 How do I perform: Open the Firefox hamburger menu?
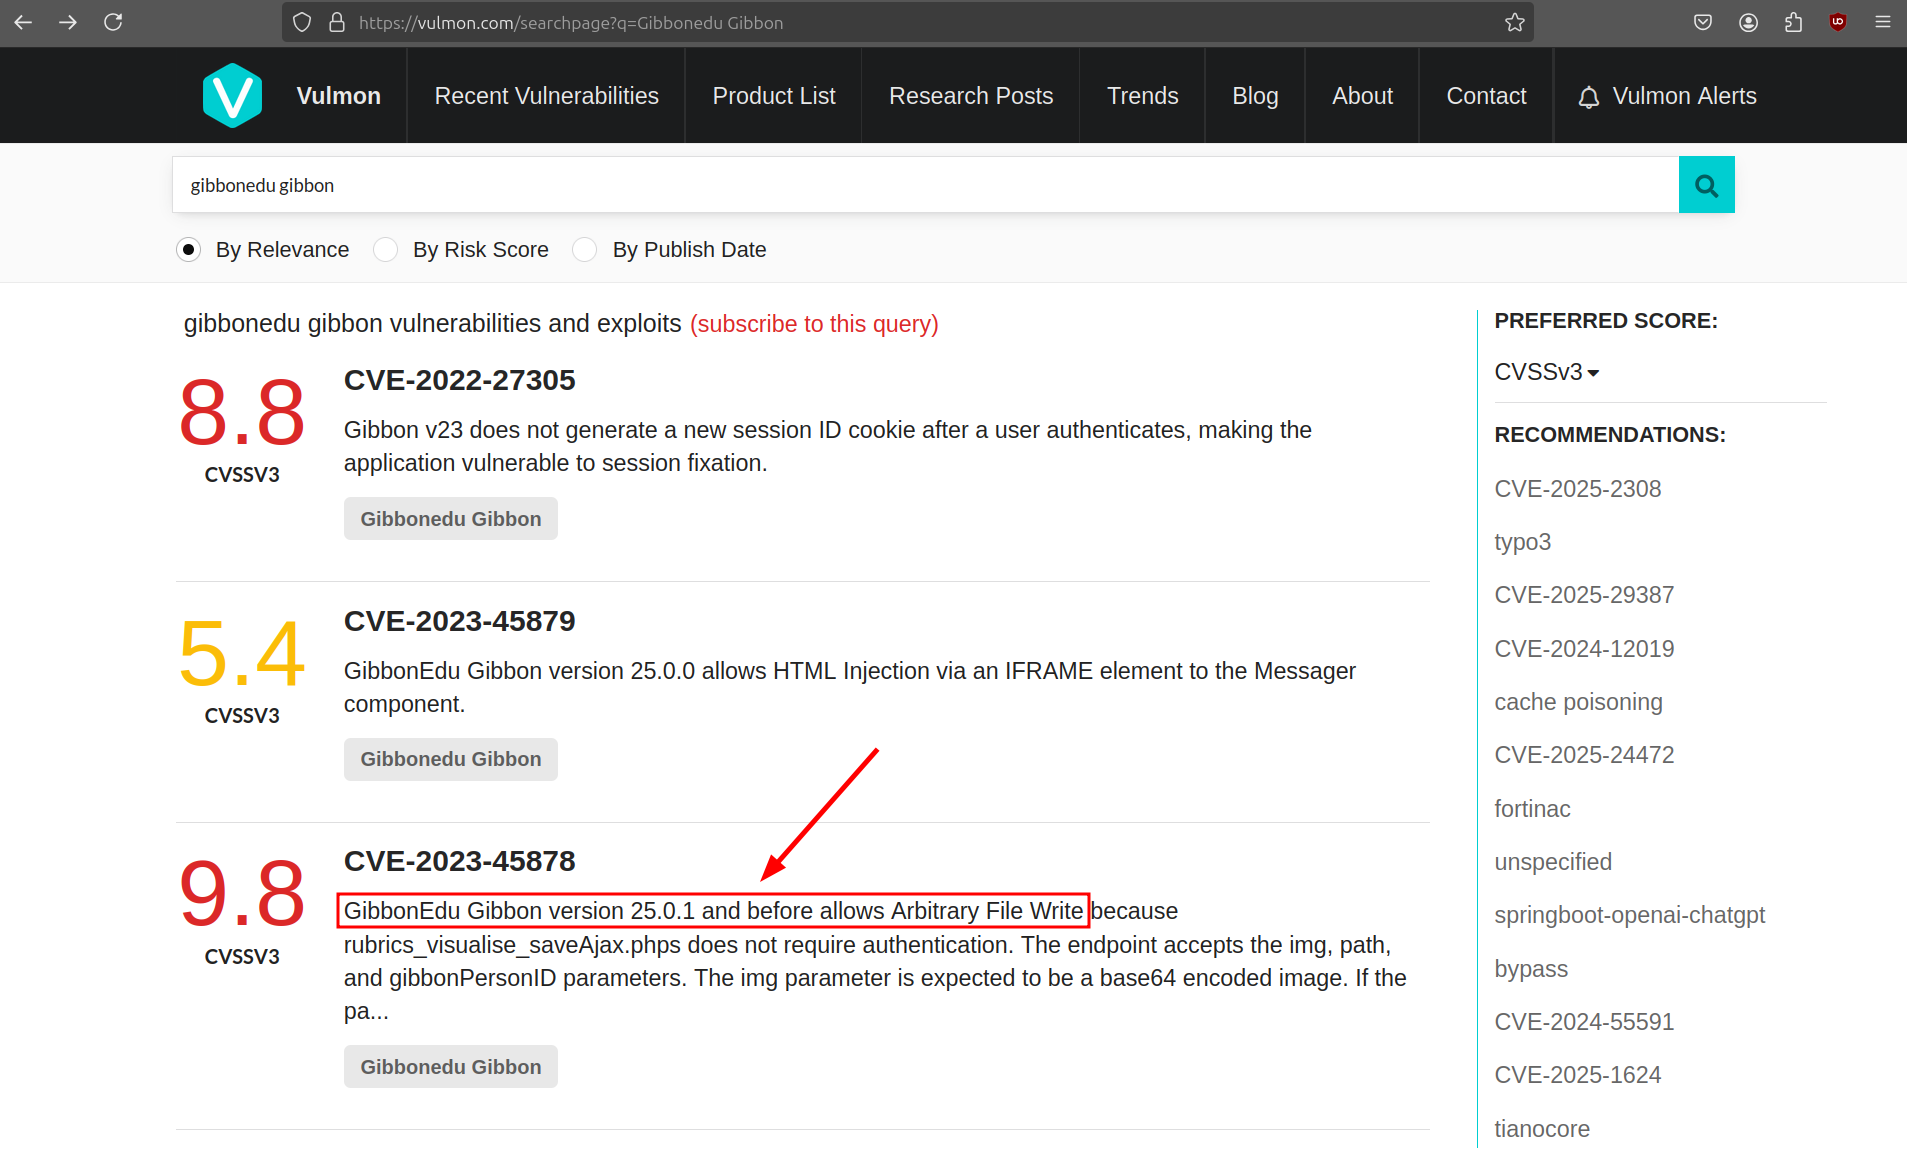click(x=1882, y=22)
